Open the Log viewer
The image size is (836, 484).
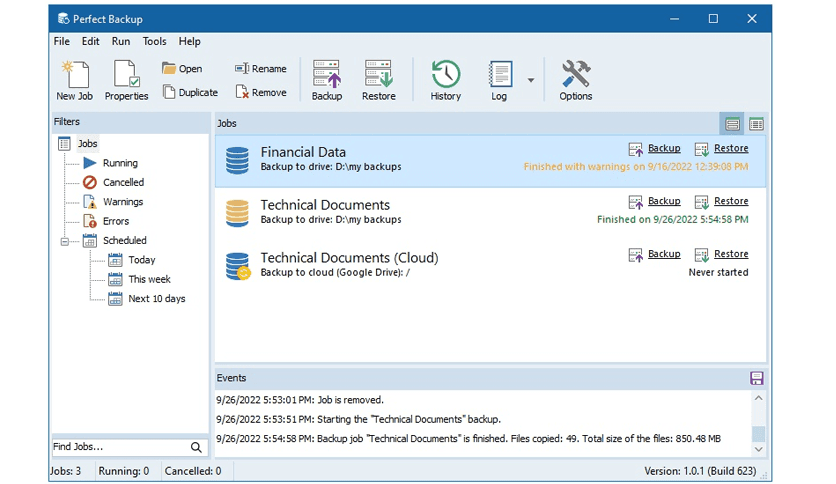500,80
